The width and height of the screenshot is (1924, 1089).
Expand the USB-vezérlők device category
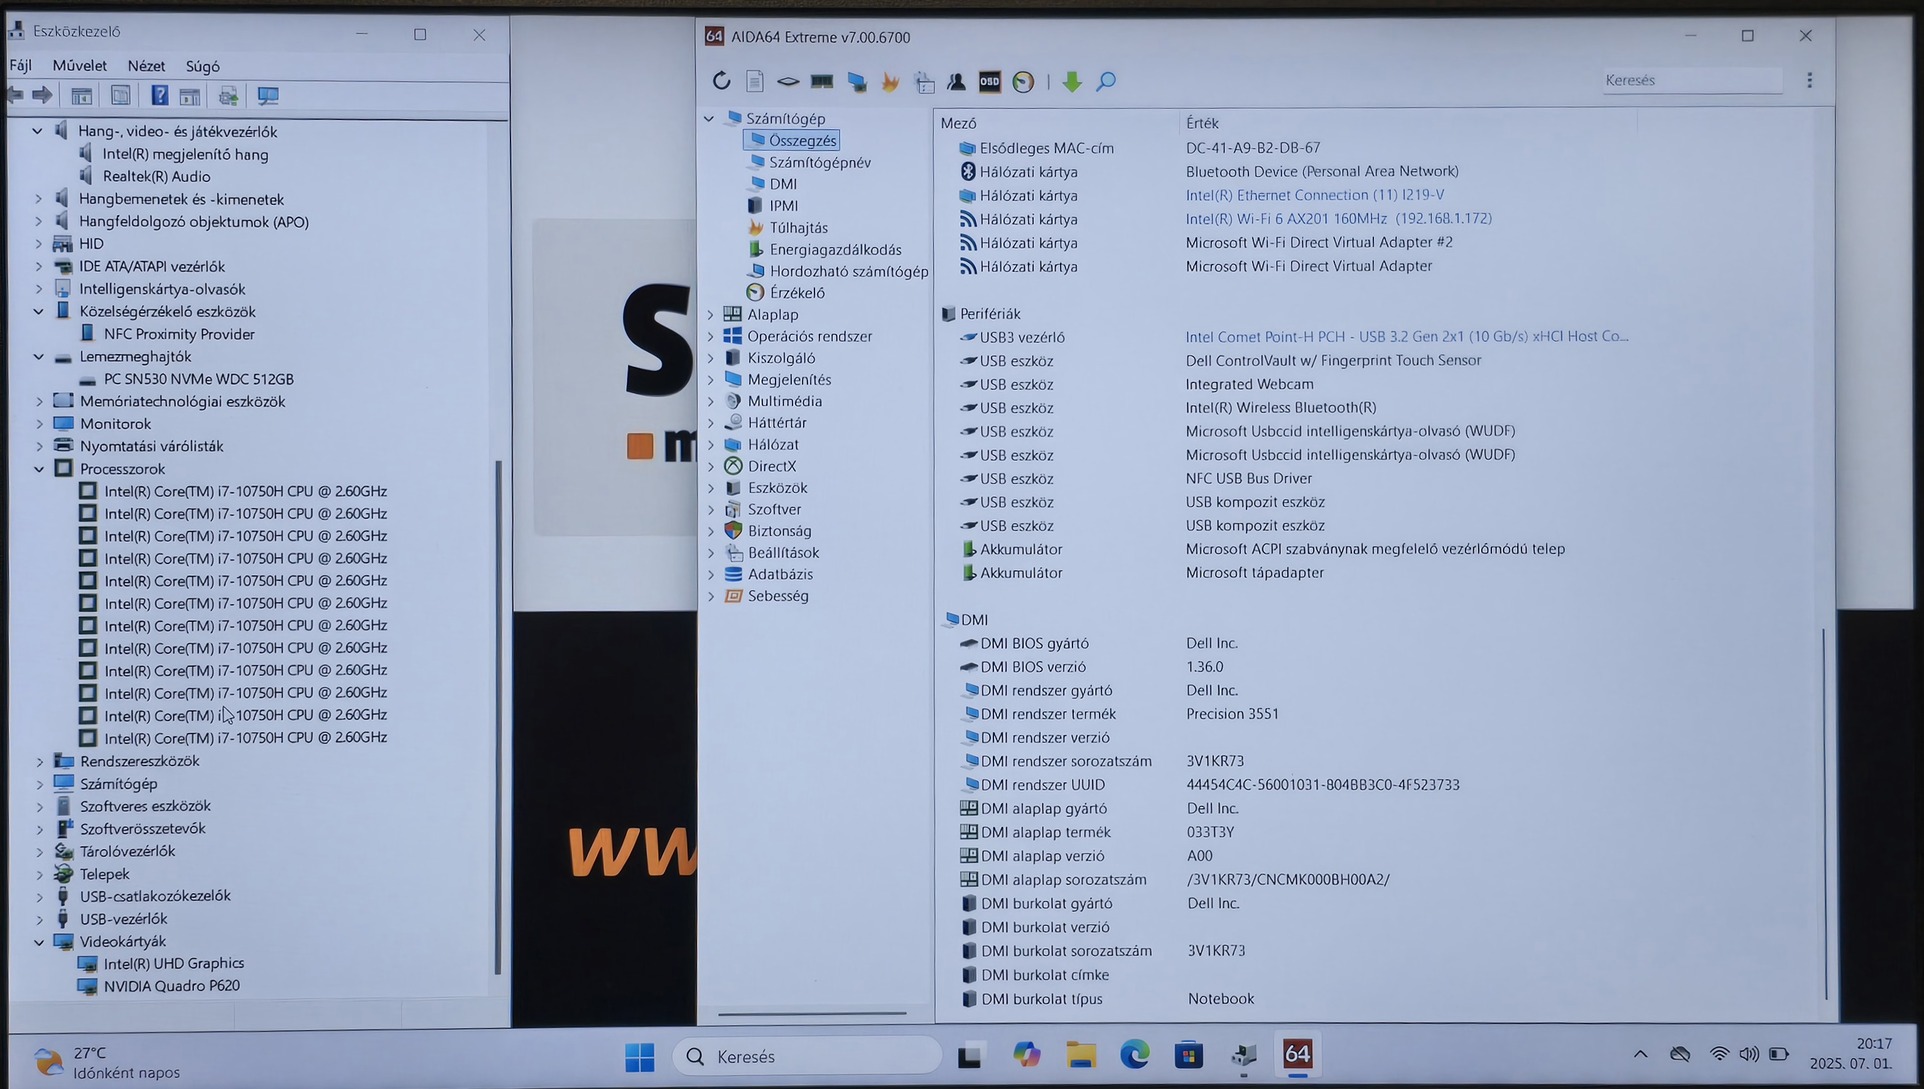pos(39,919)
